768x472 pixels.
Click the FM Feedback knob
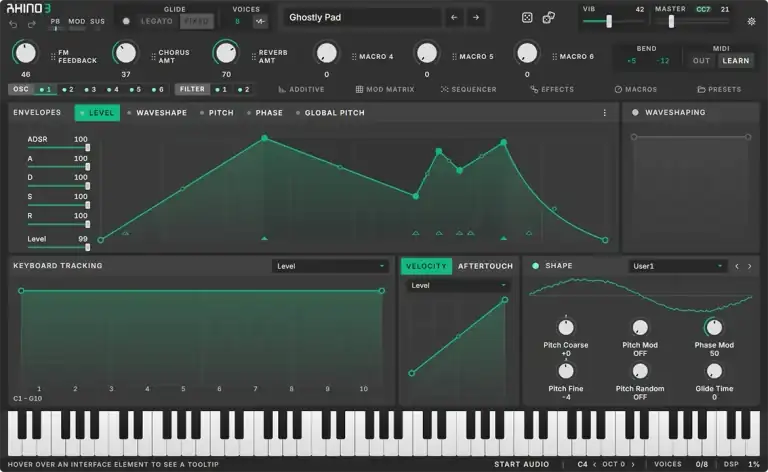(x=25, y=53)
